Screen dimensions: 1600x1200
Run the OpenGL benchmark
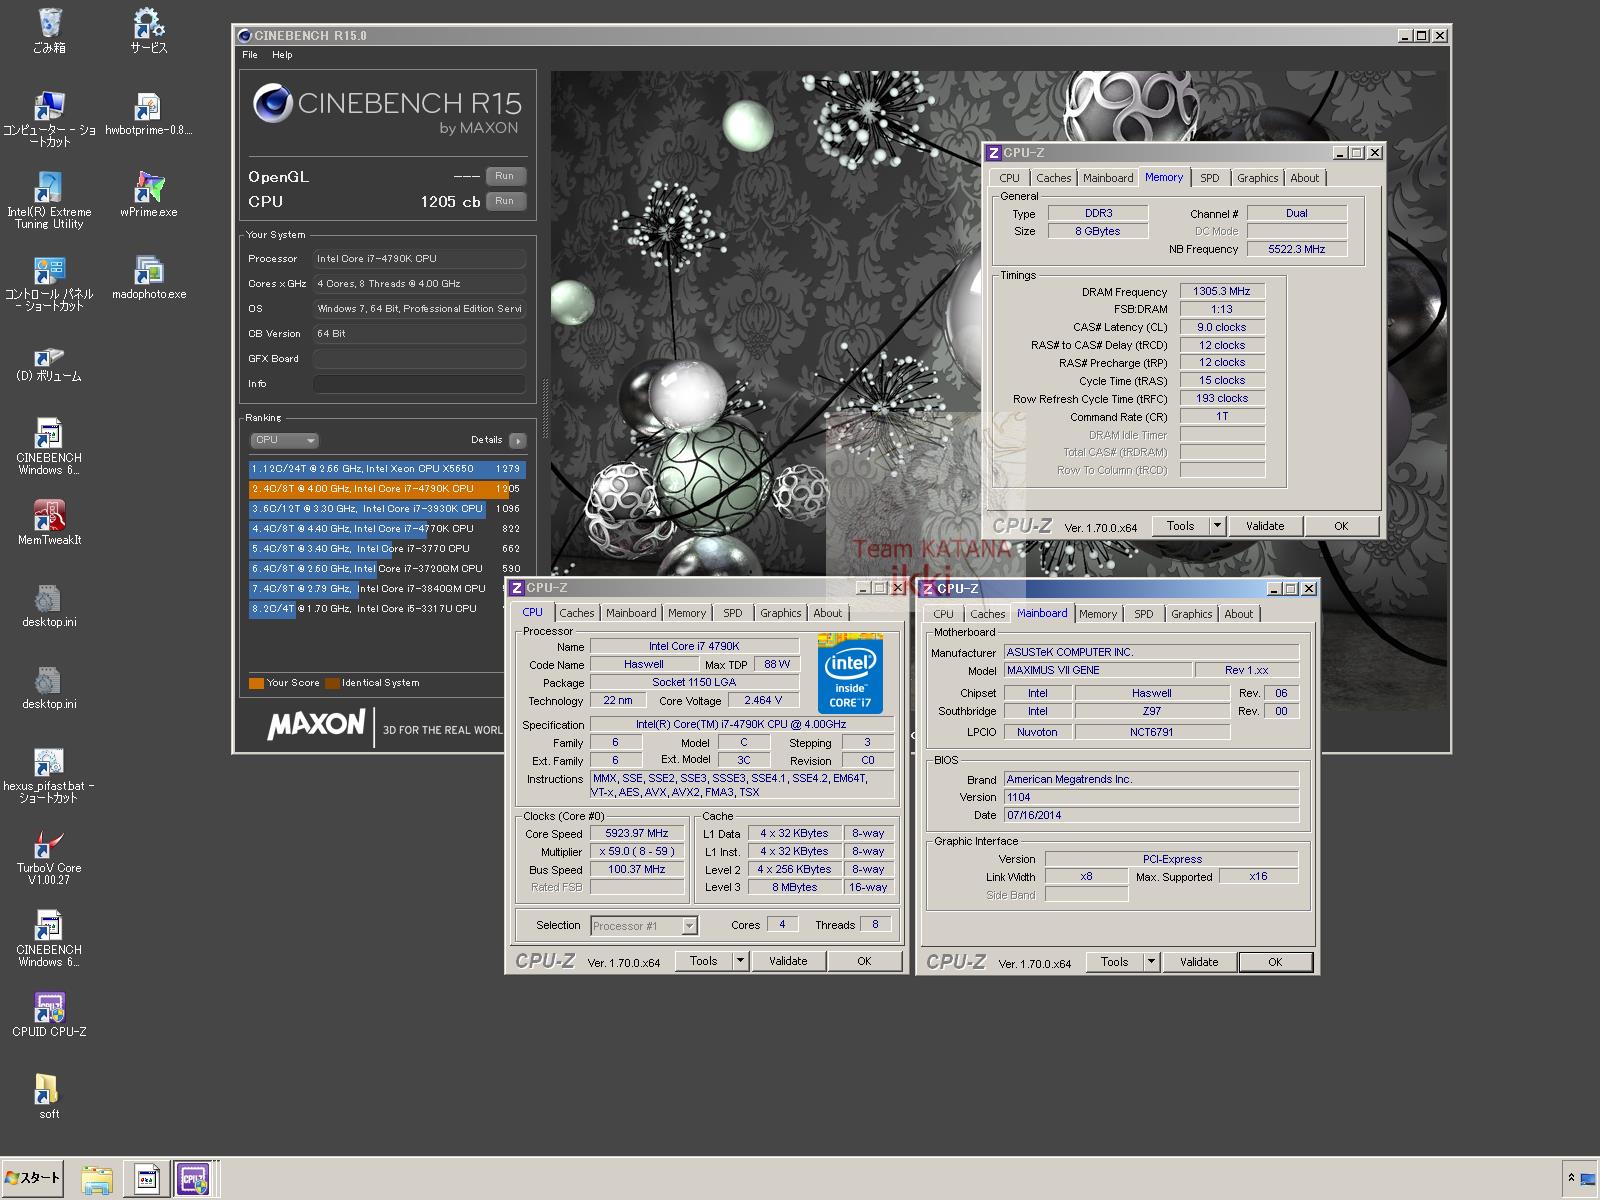tap(505, 176)
